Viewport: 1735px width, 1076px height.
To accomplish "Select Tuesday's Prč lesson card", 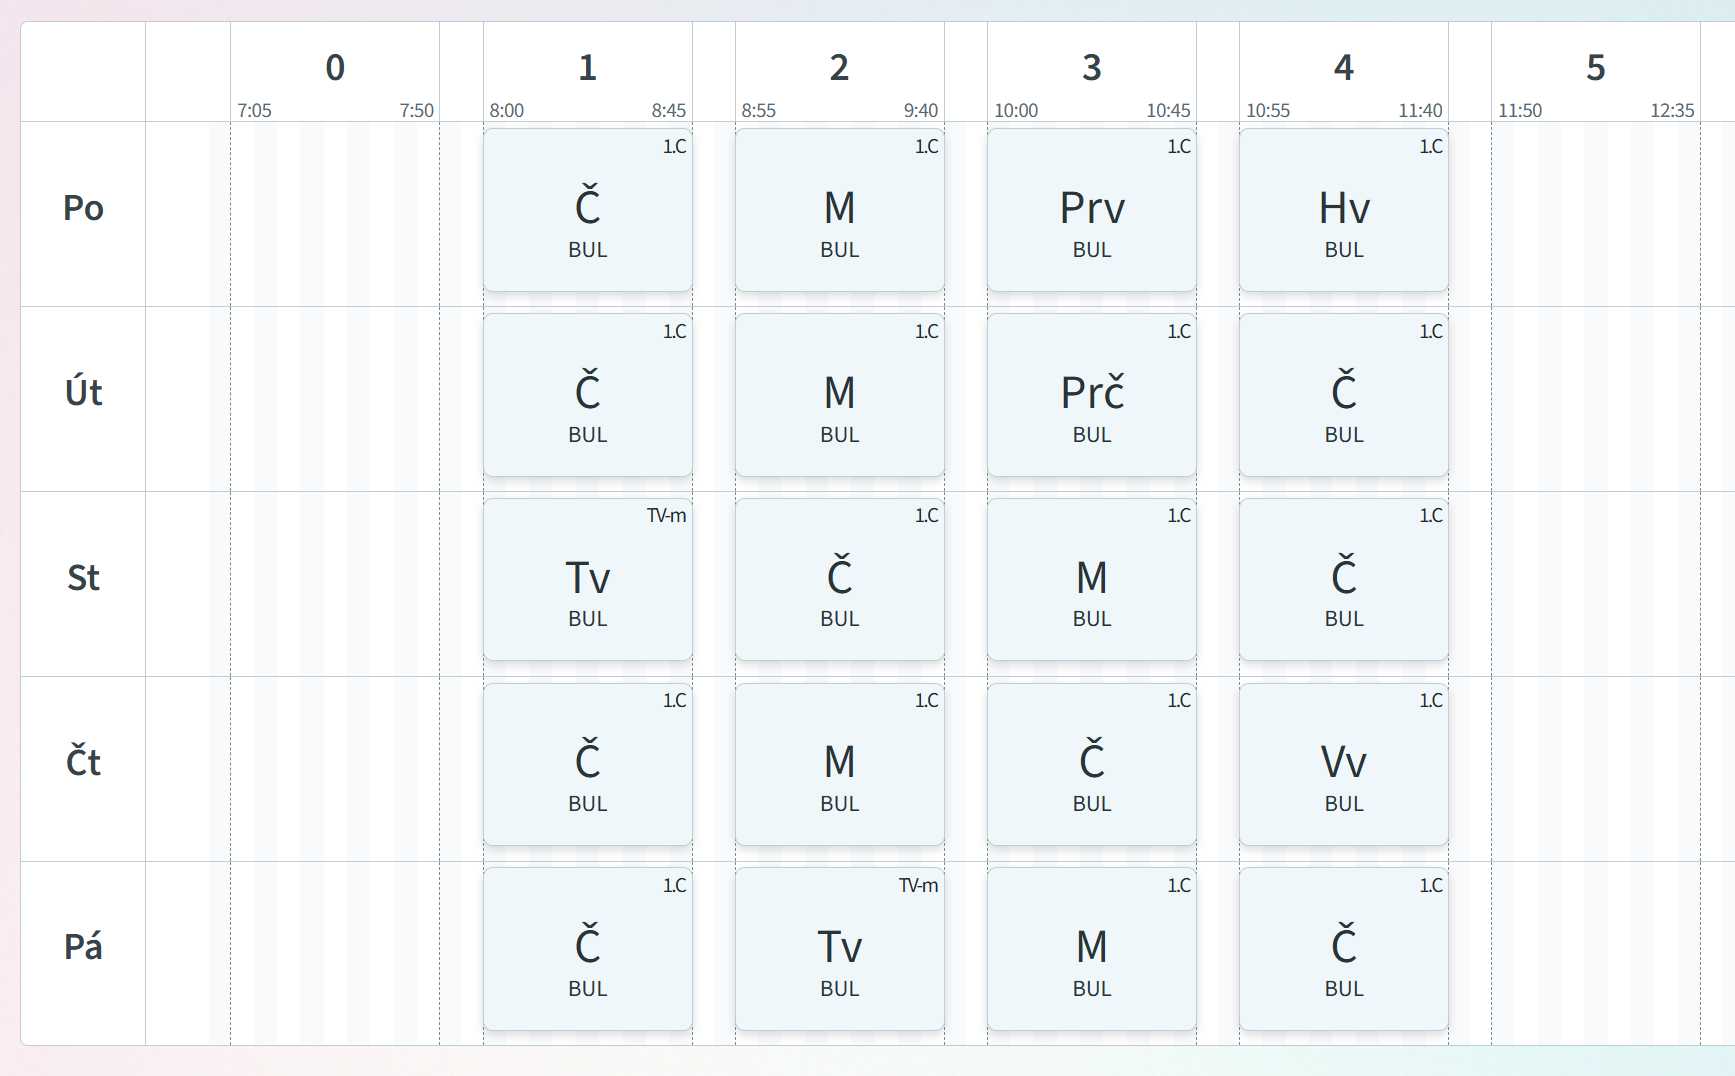I will [1091, 395].
